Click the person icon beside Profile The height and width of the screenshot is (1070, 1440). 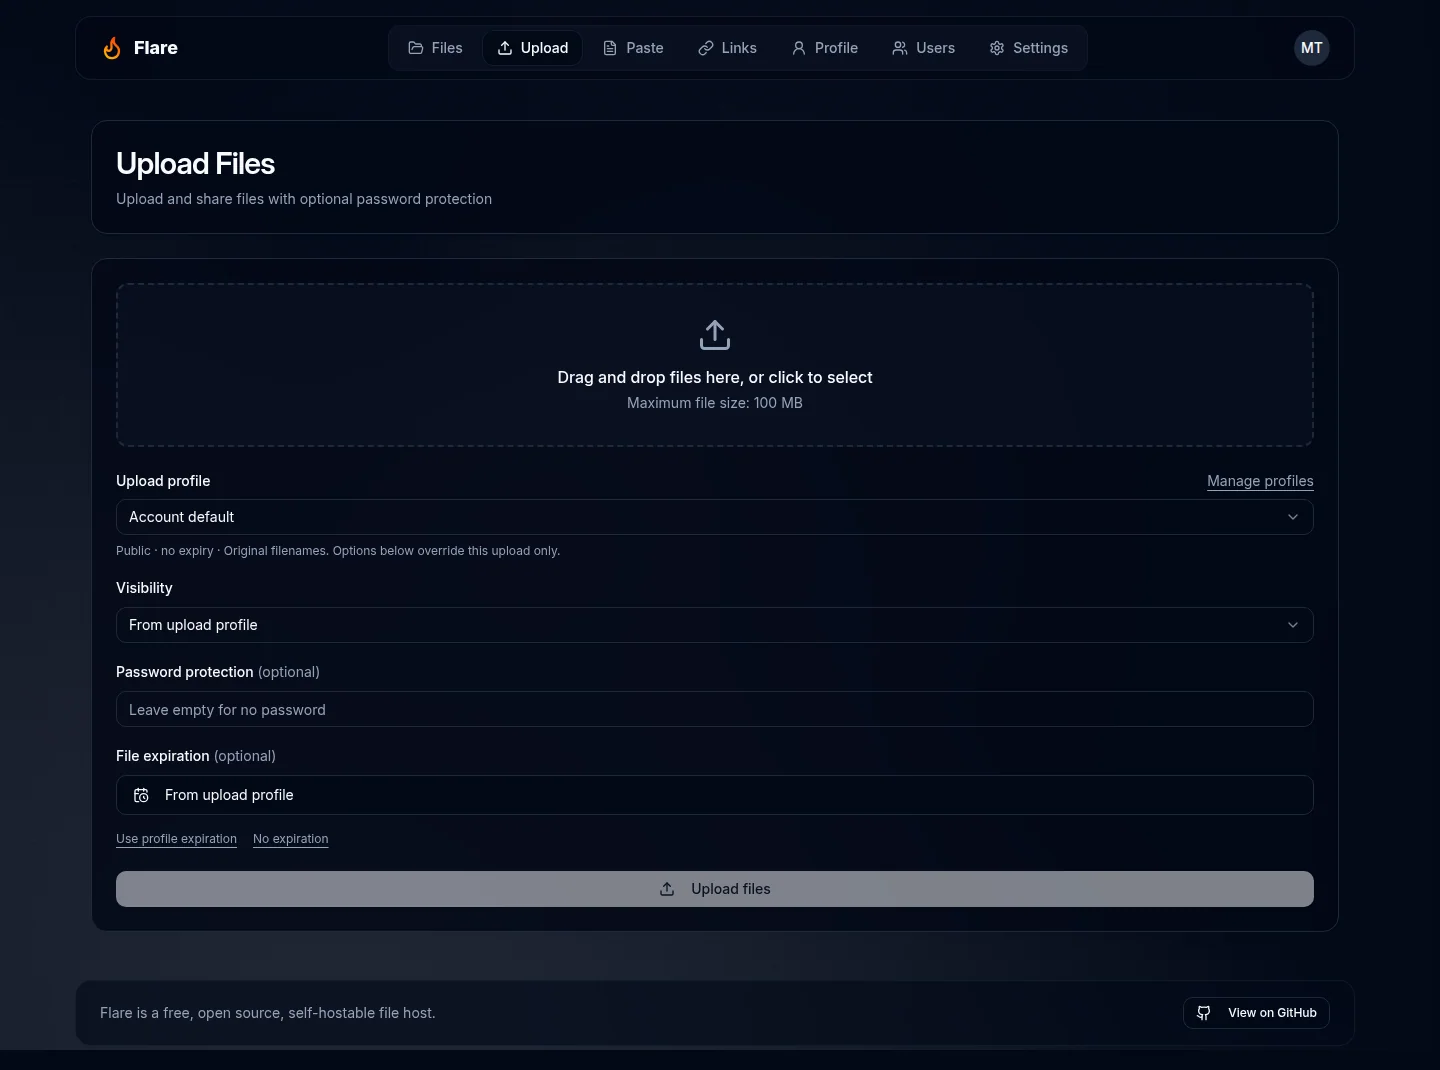coord(799,48)
